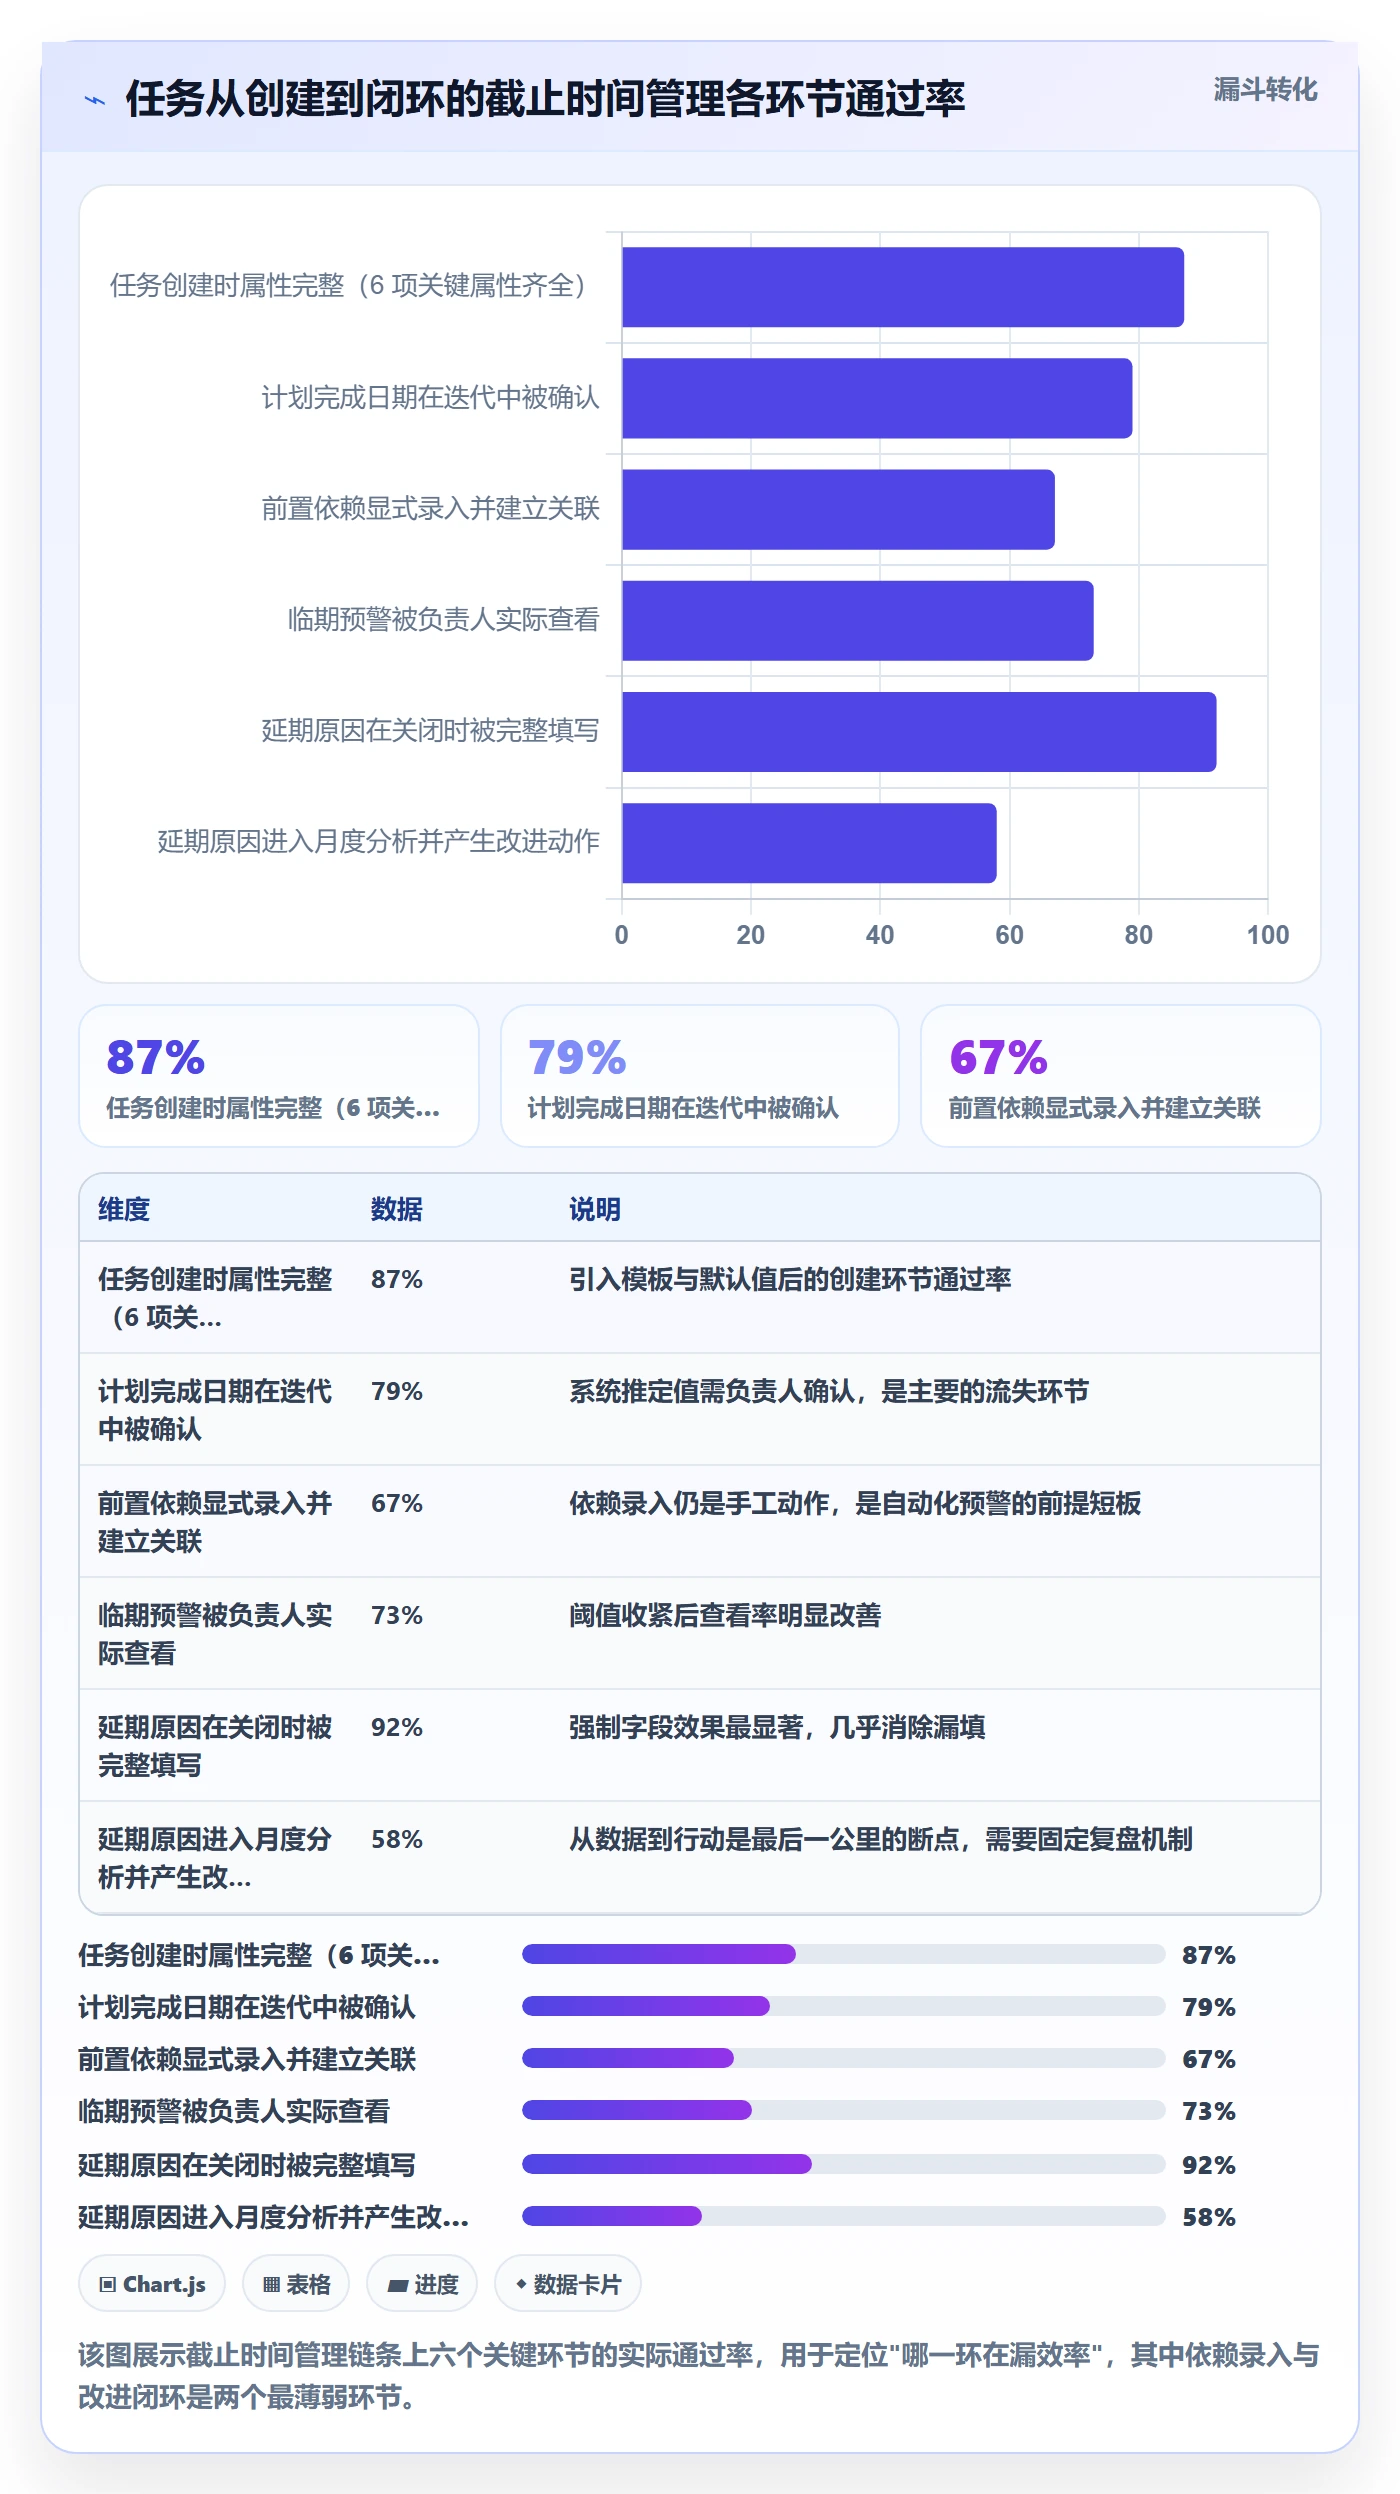The height and width of the screenshot is (2494, 1400).
Task: Click chart bar for 任务创建时属性完整
Action: click(x=903, y=287)
